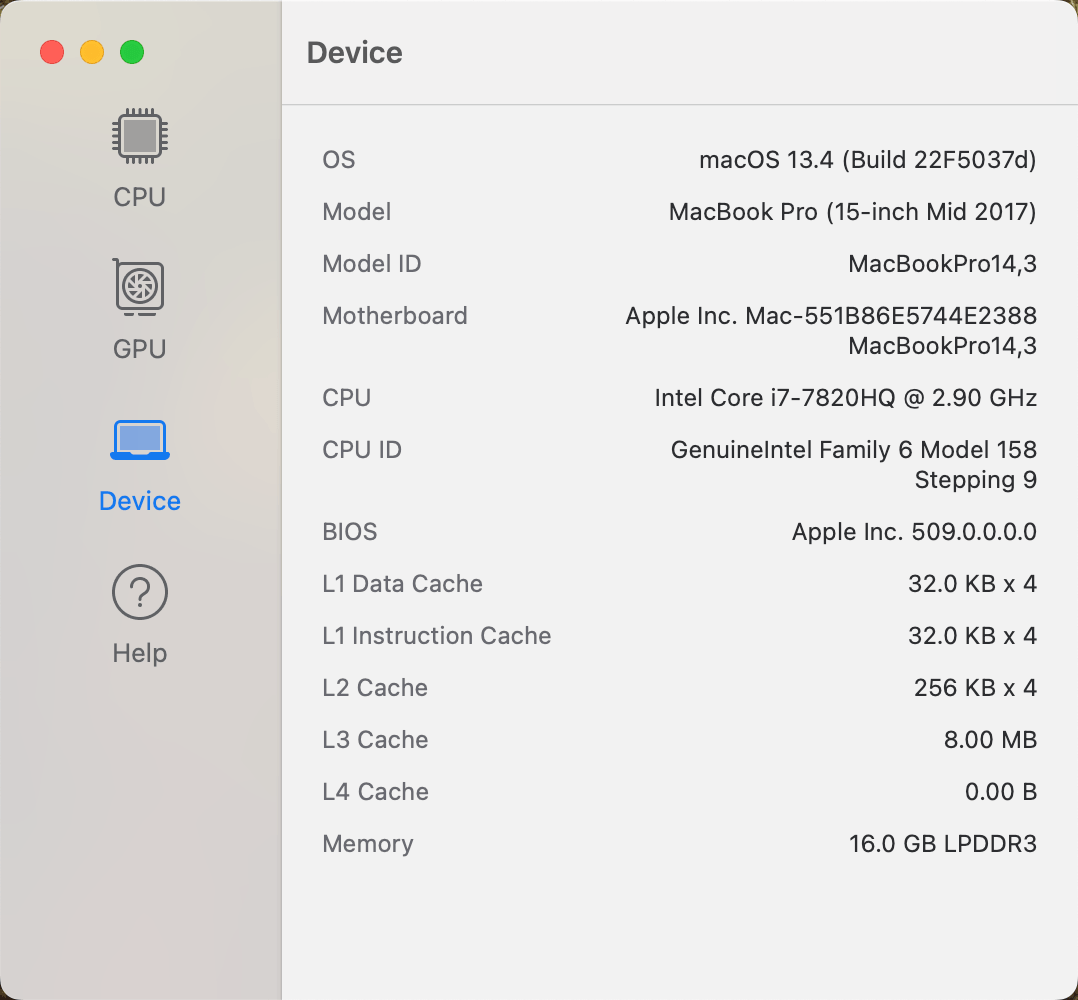Open the CPU benchmark section icon
The width and height of the screenshot is (1078, 1000).
click(140, 135)
